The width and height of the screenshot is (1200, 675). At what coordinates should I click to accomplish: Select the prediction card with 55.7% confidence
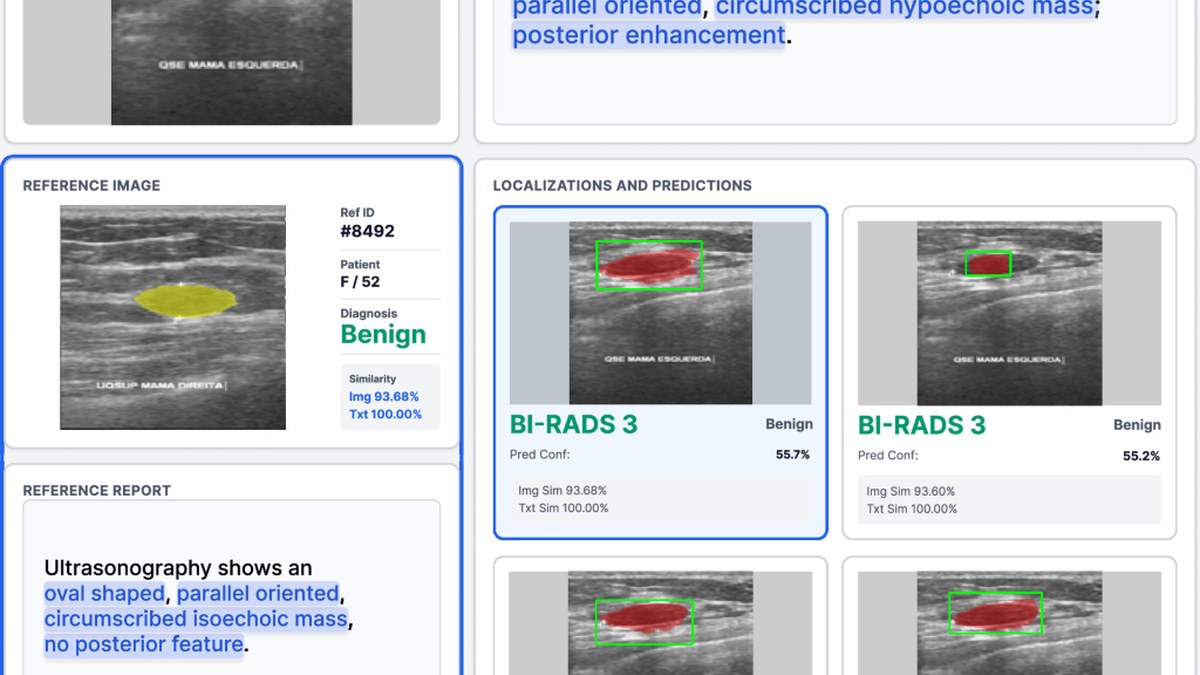click(x=661, y=373)
